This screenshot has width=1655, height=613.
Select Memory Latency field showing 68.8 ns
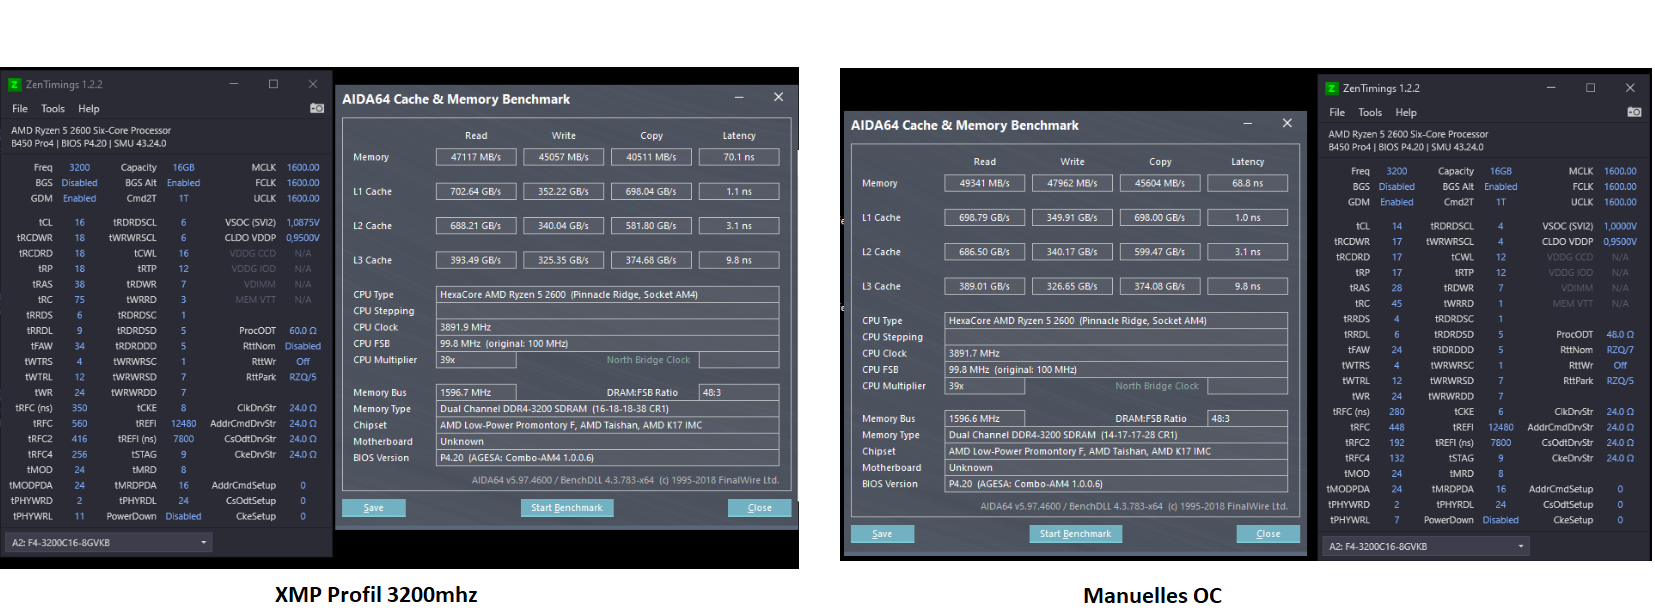[1248, 183]
